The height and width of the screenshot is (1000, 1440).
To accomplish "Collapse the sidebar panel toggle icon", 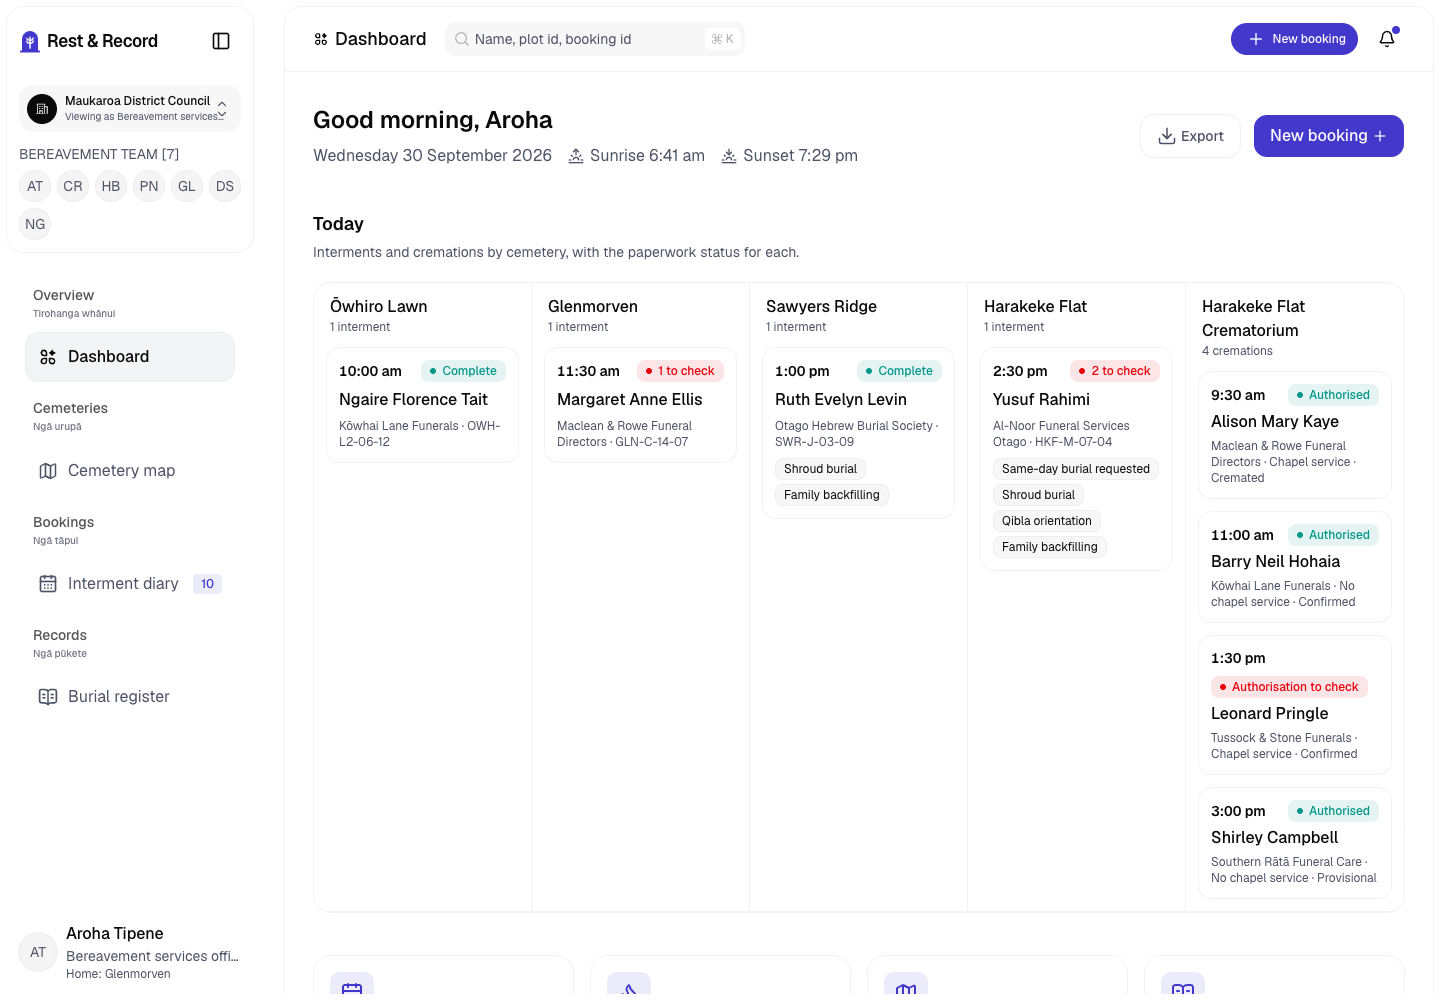I will pyautogui.click(x=221, y=41).
